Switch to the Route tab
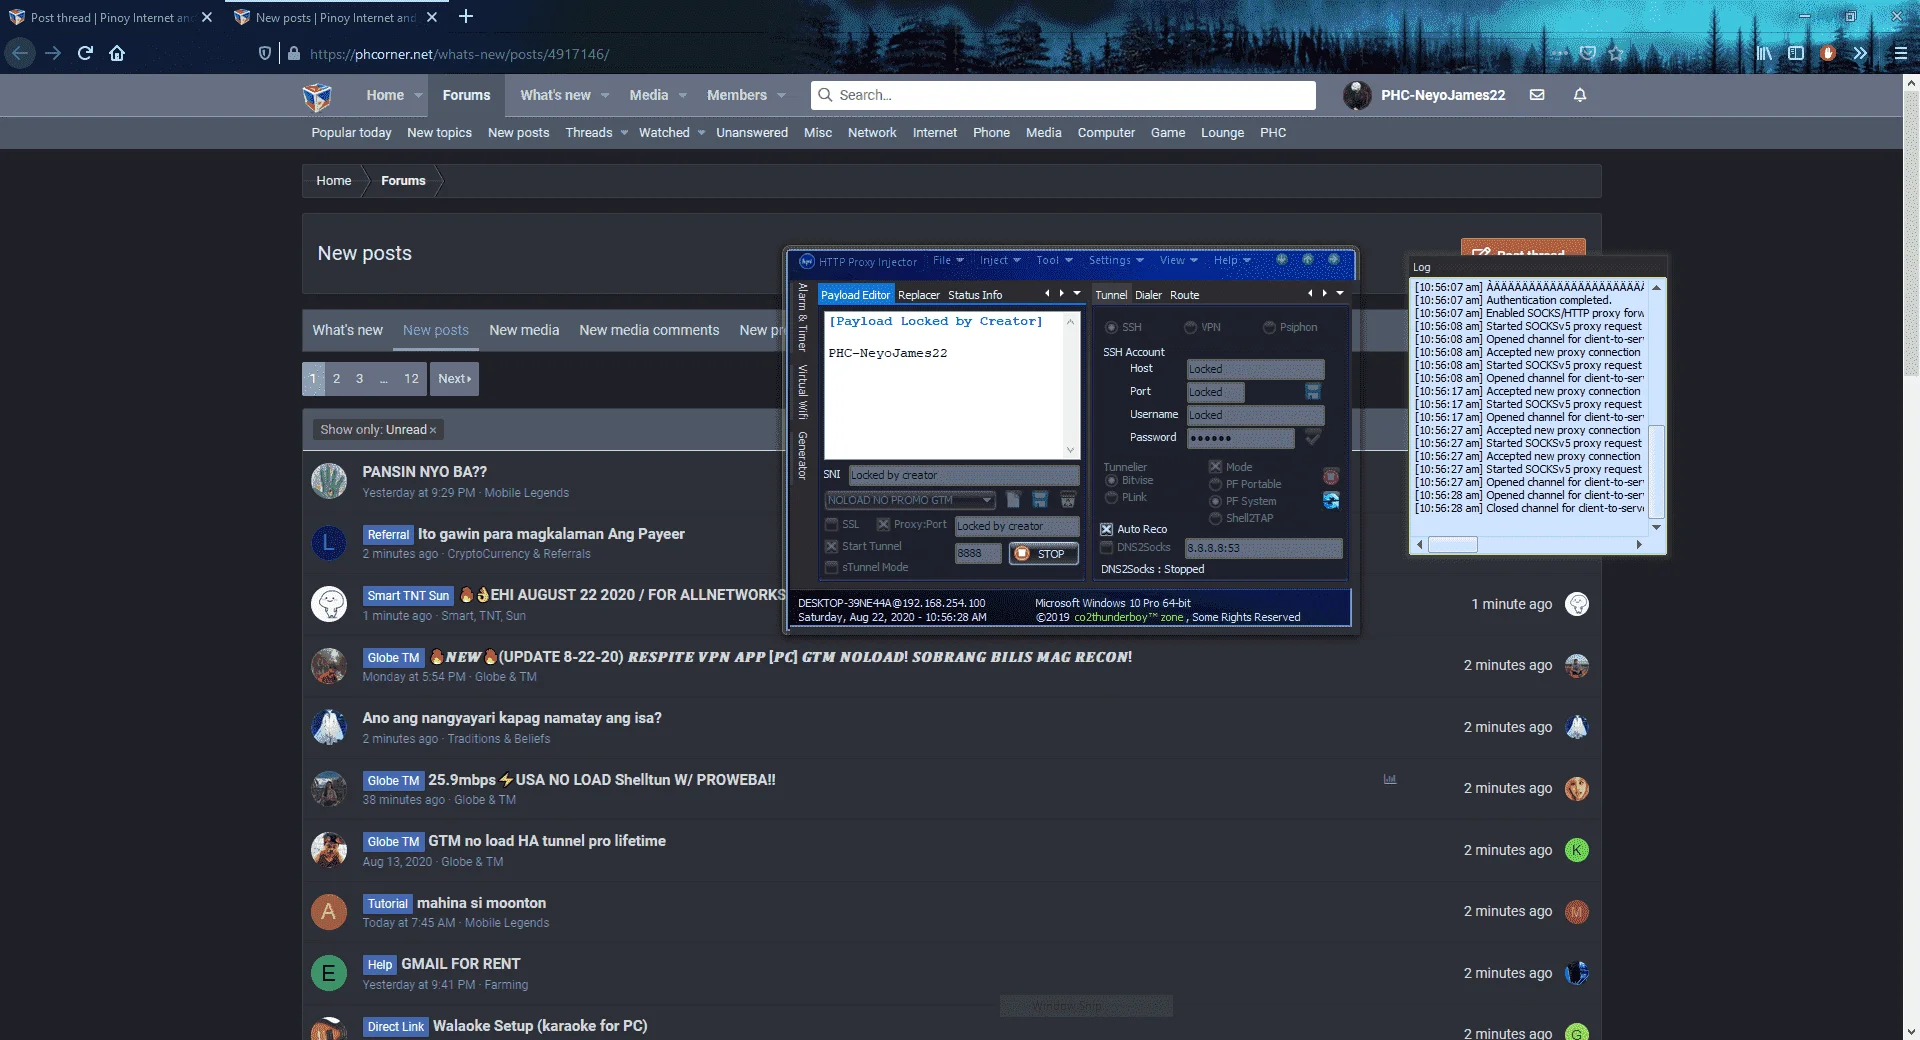This screenshot has height=1040, width=1920. (x=1184, y=295)
